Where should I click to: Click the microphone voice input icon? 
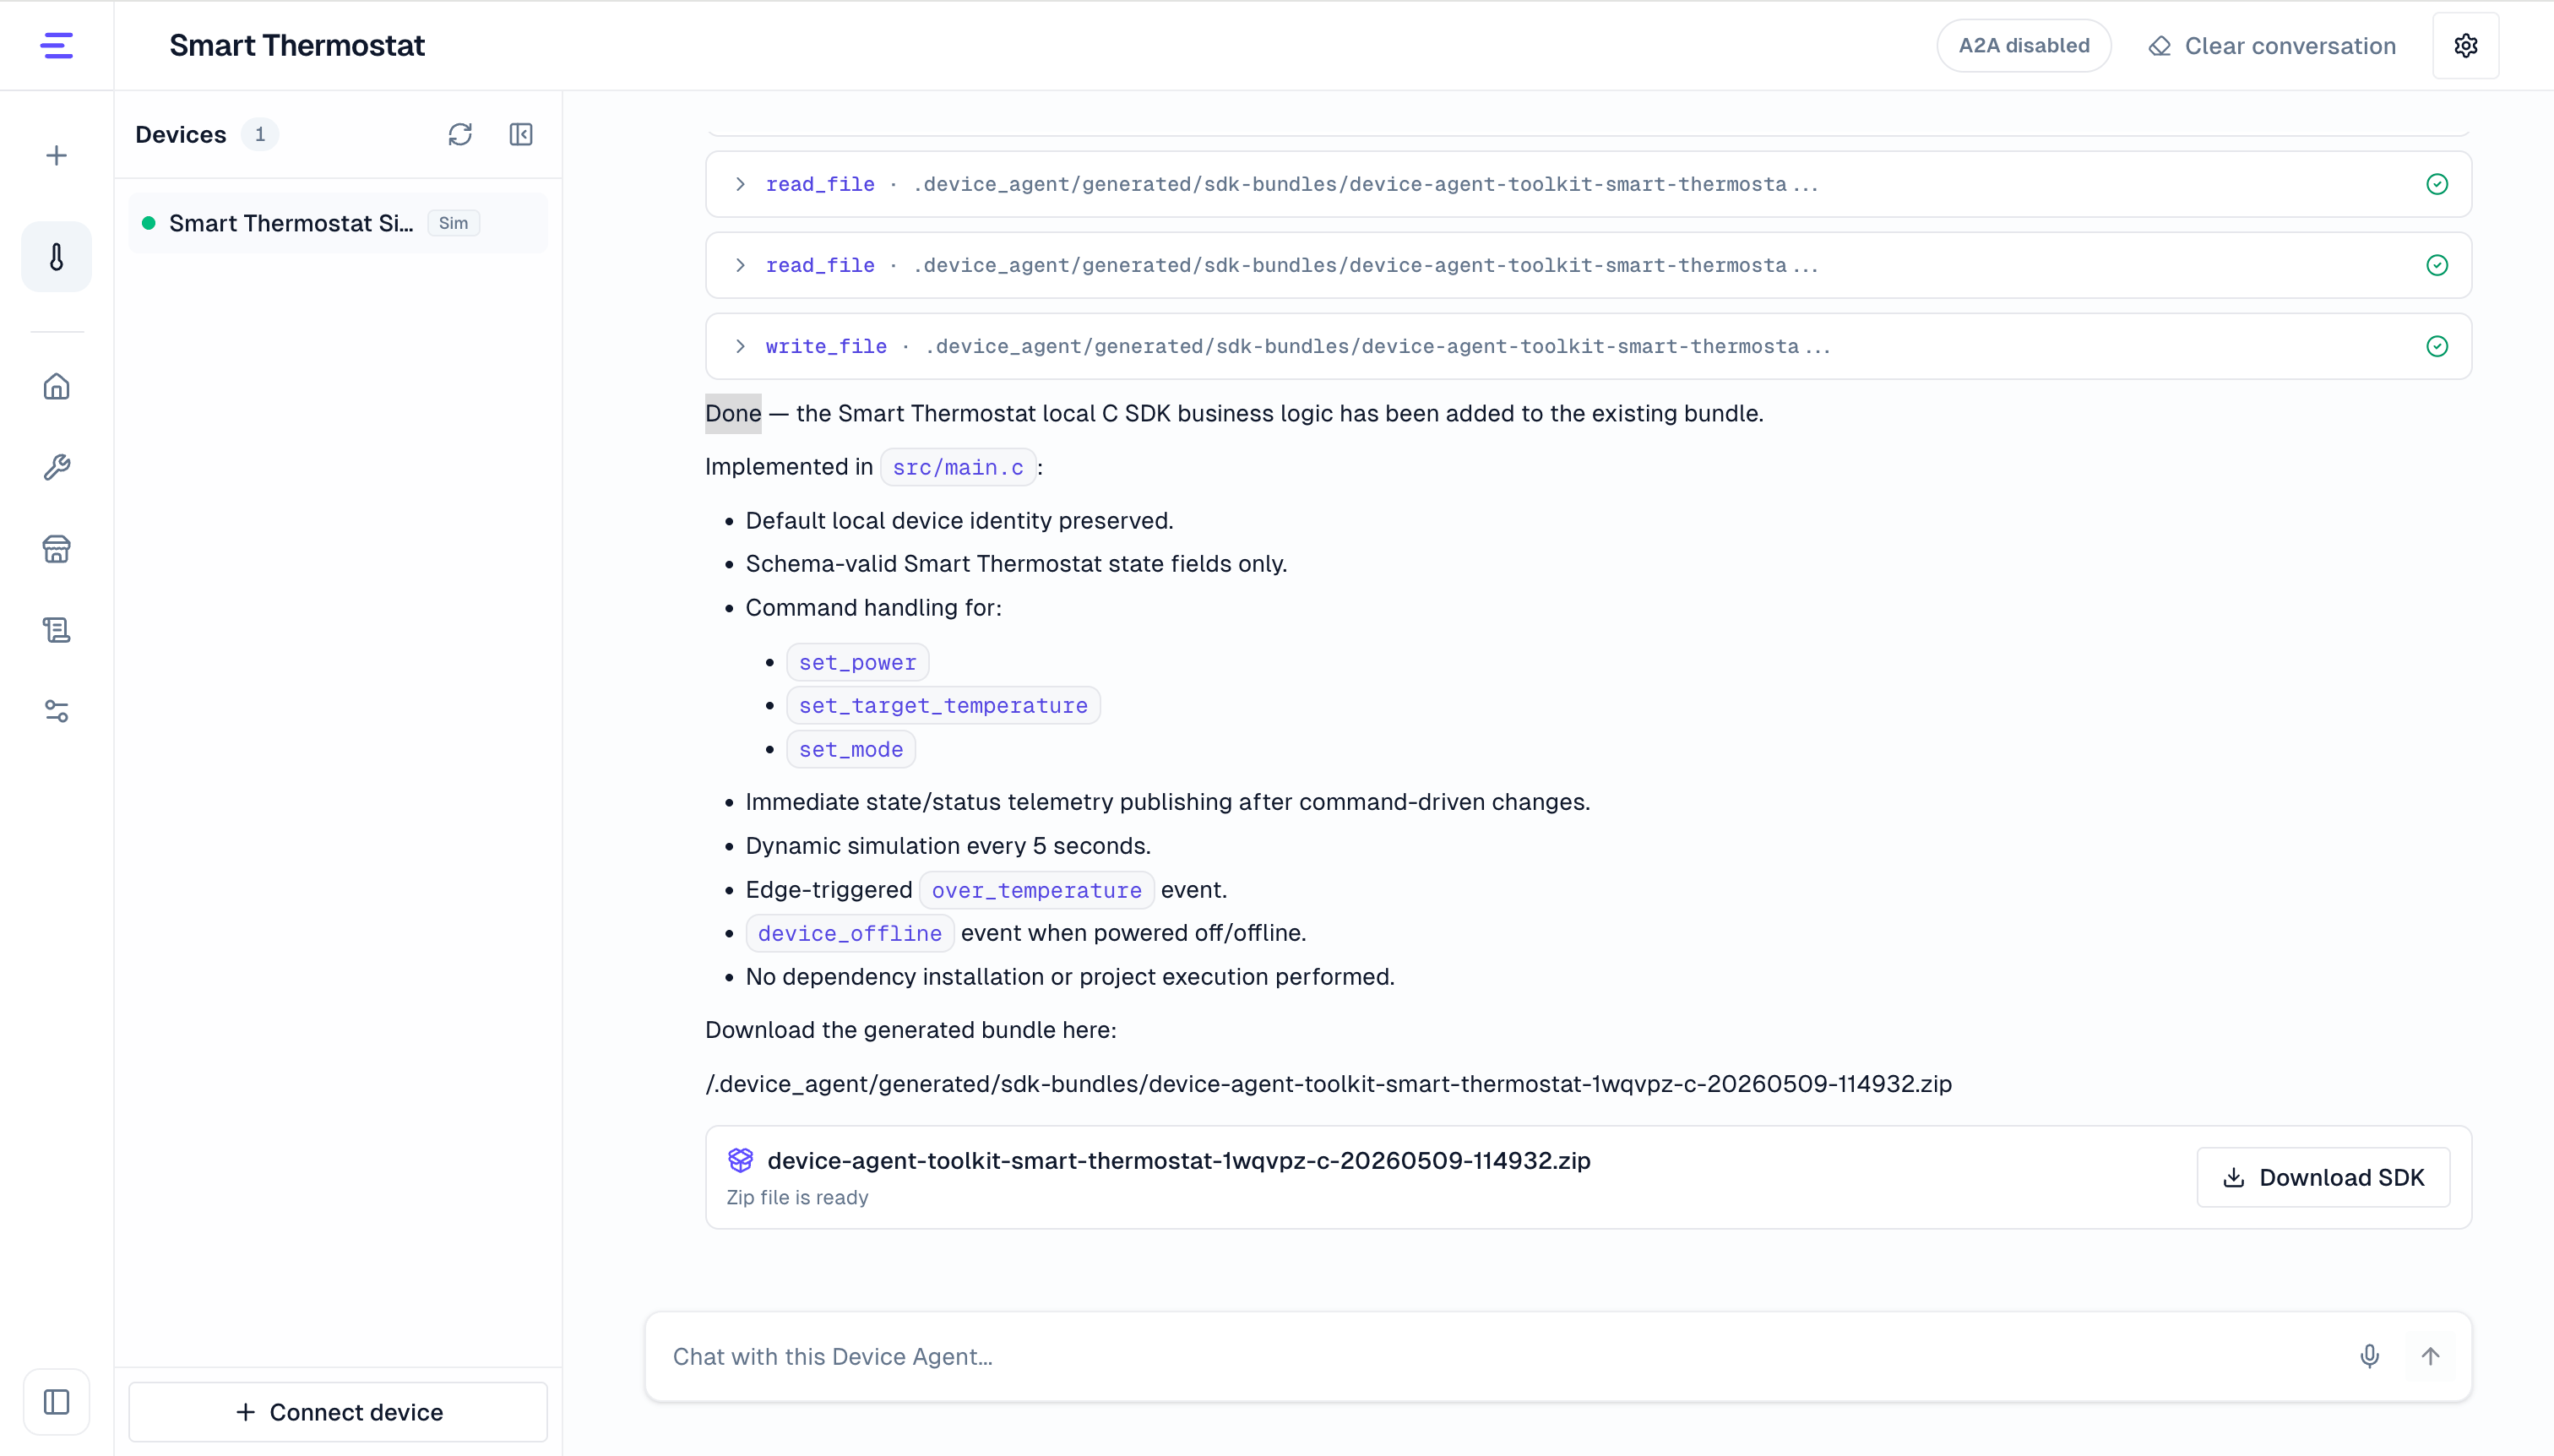click(x=2369, y=1356)
